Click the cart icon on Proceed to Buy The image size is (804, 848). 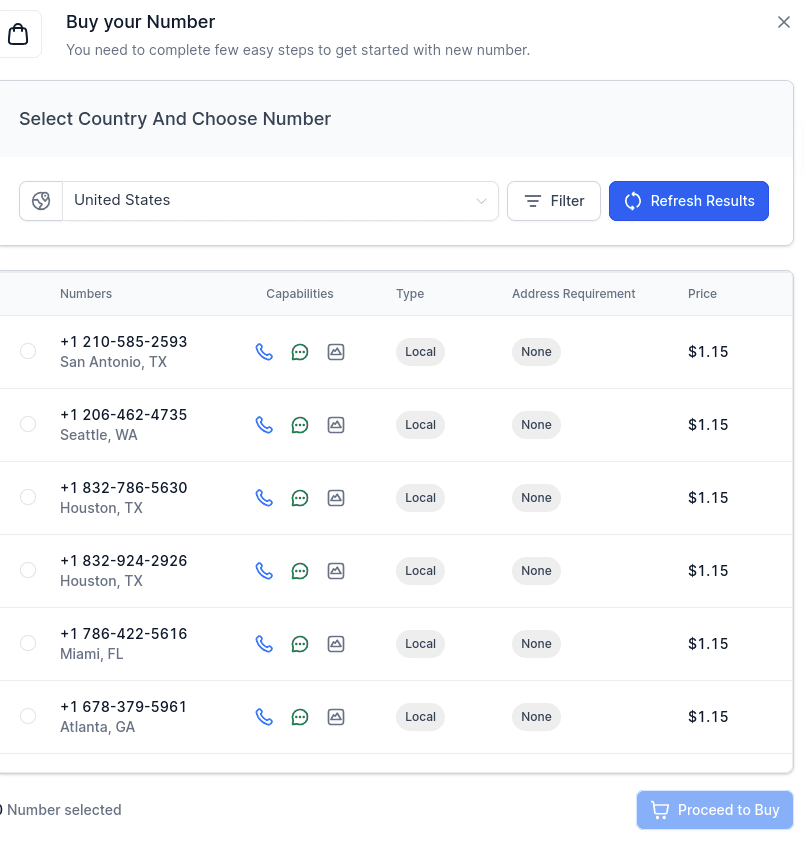(661, 810)
